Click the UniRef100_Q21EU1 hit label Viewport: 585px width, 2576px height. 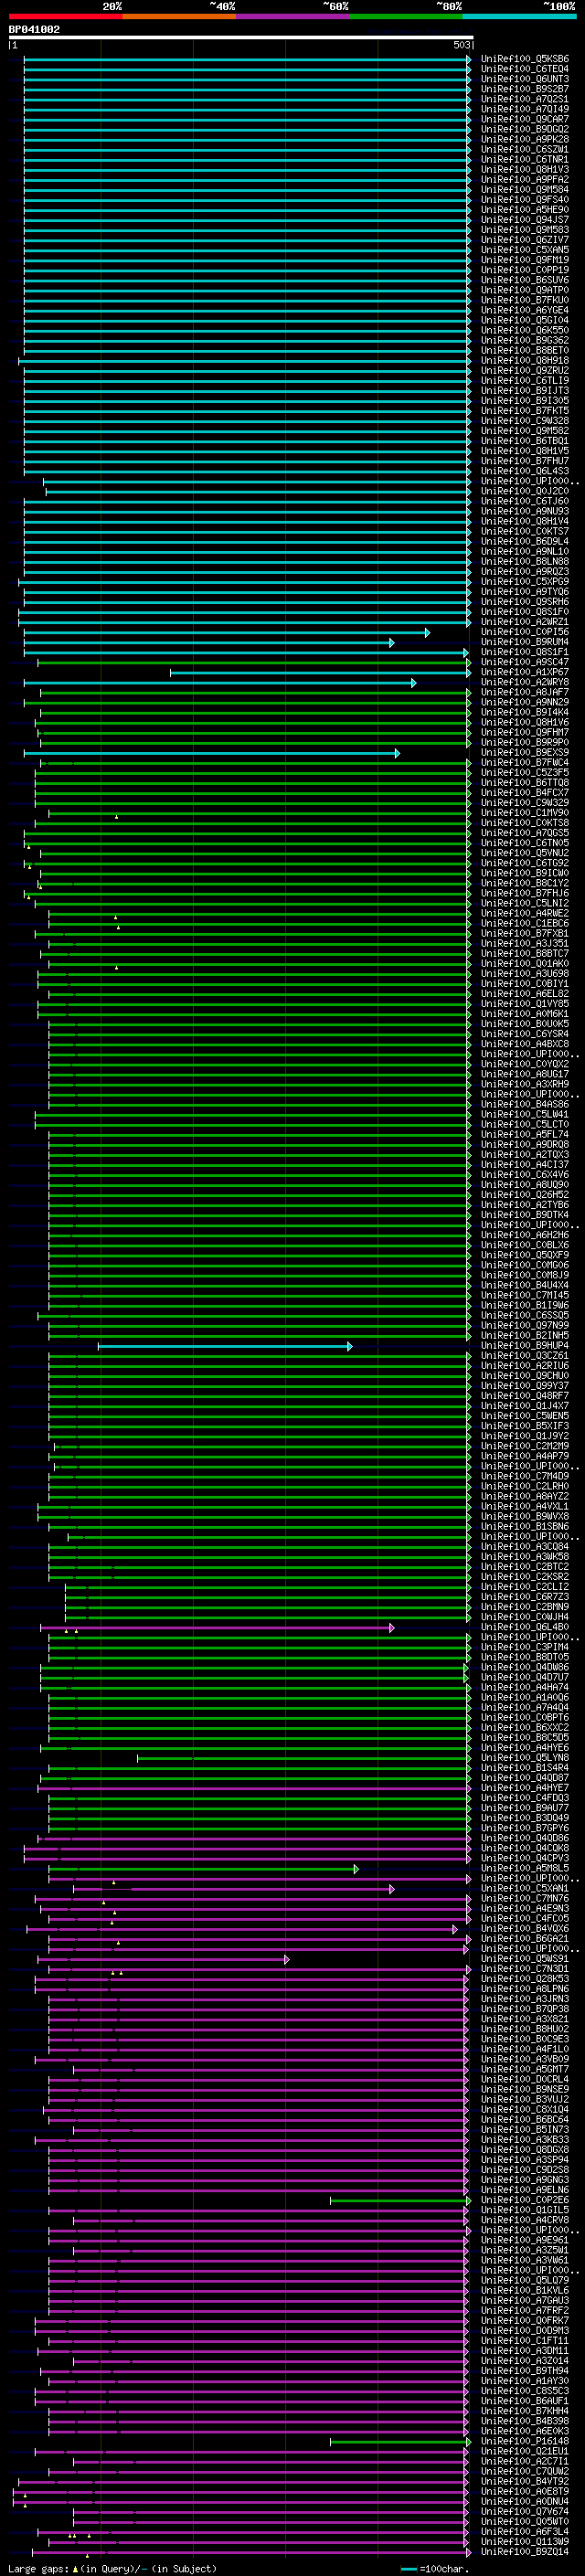[525, 2452]
